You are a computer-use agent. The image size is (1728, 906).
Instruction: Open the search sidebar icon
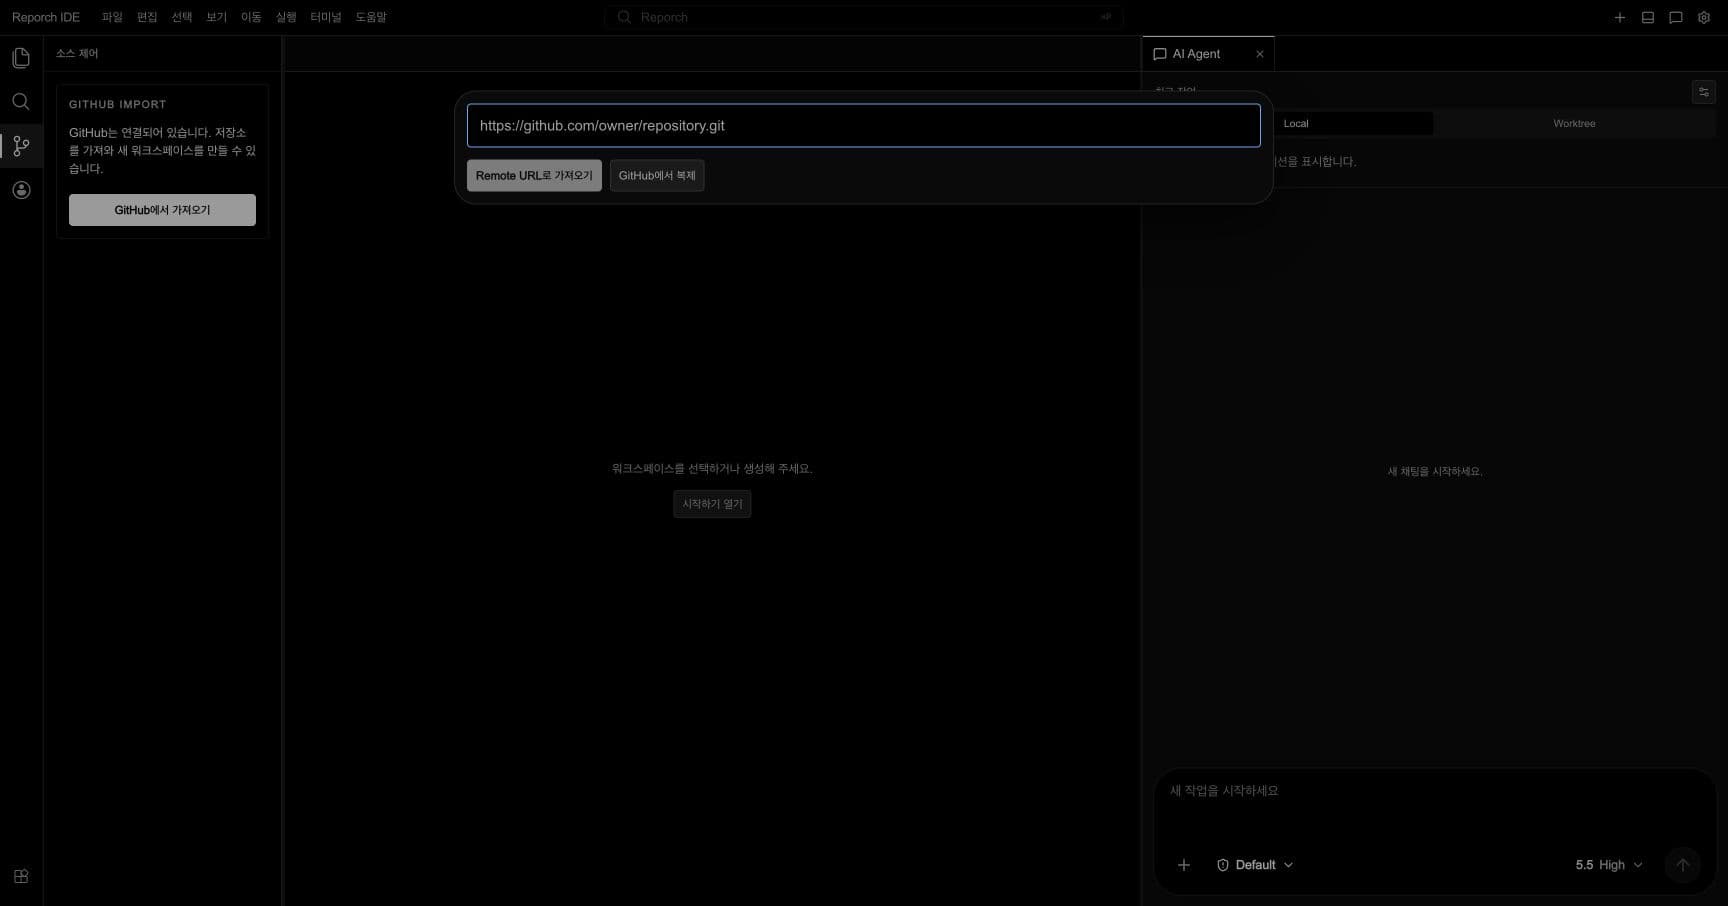click(x=21, y=102)
